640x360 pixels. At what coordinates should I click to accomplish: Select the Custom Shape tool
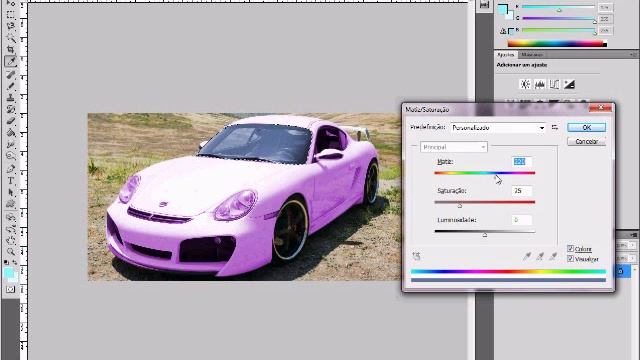[11, 204]
